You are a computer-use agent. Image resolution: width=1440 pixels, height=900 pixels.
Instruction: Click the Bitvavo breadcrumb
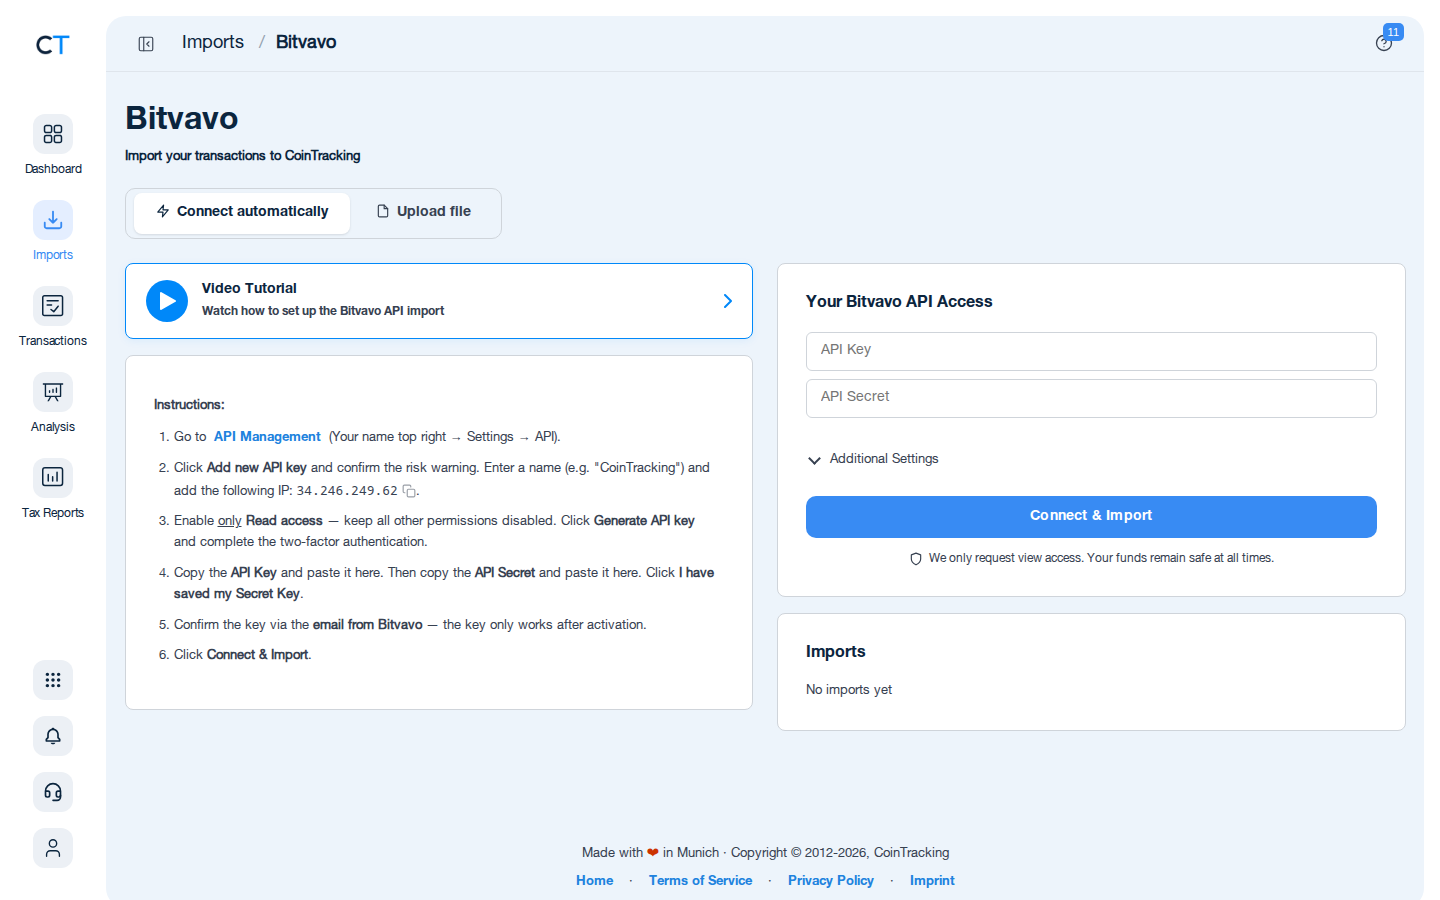(306, 42)
